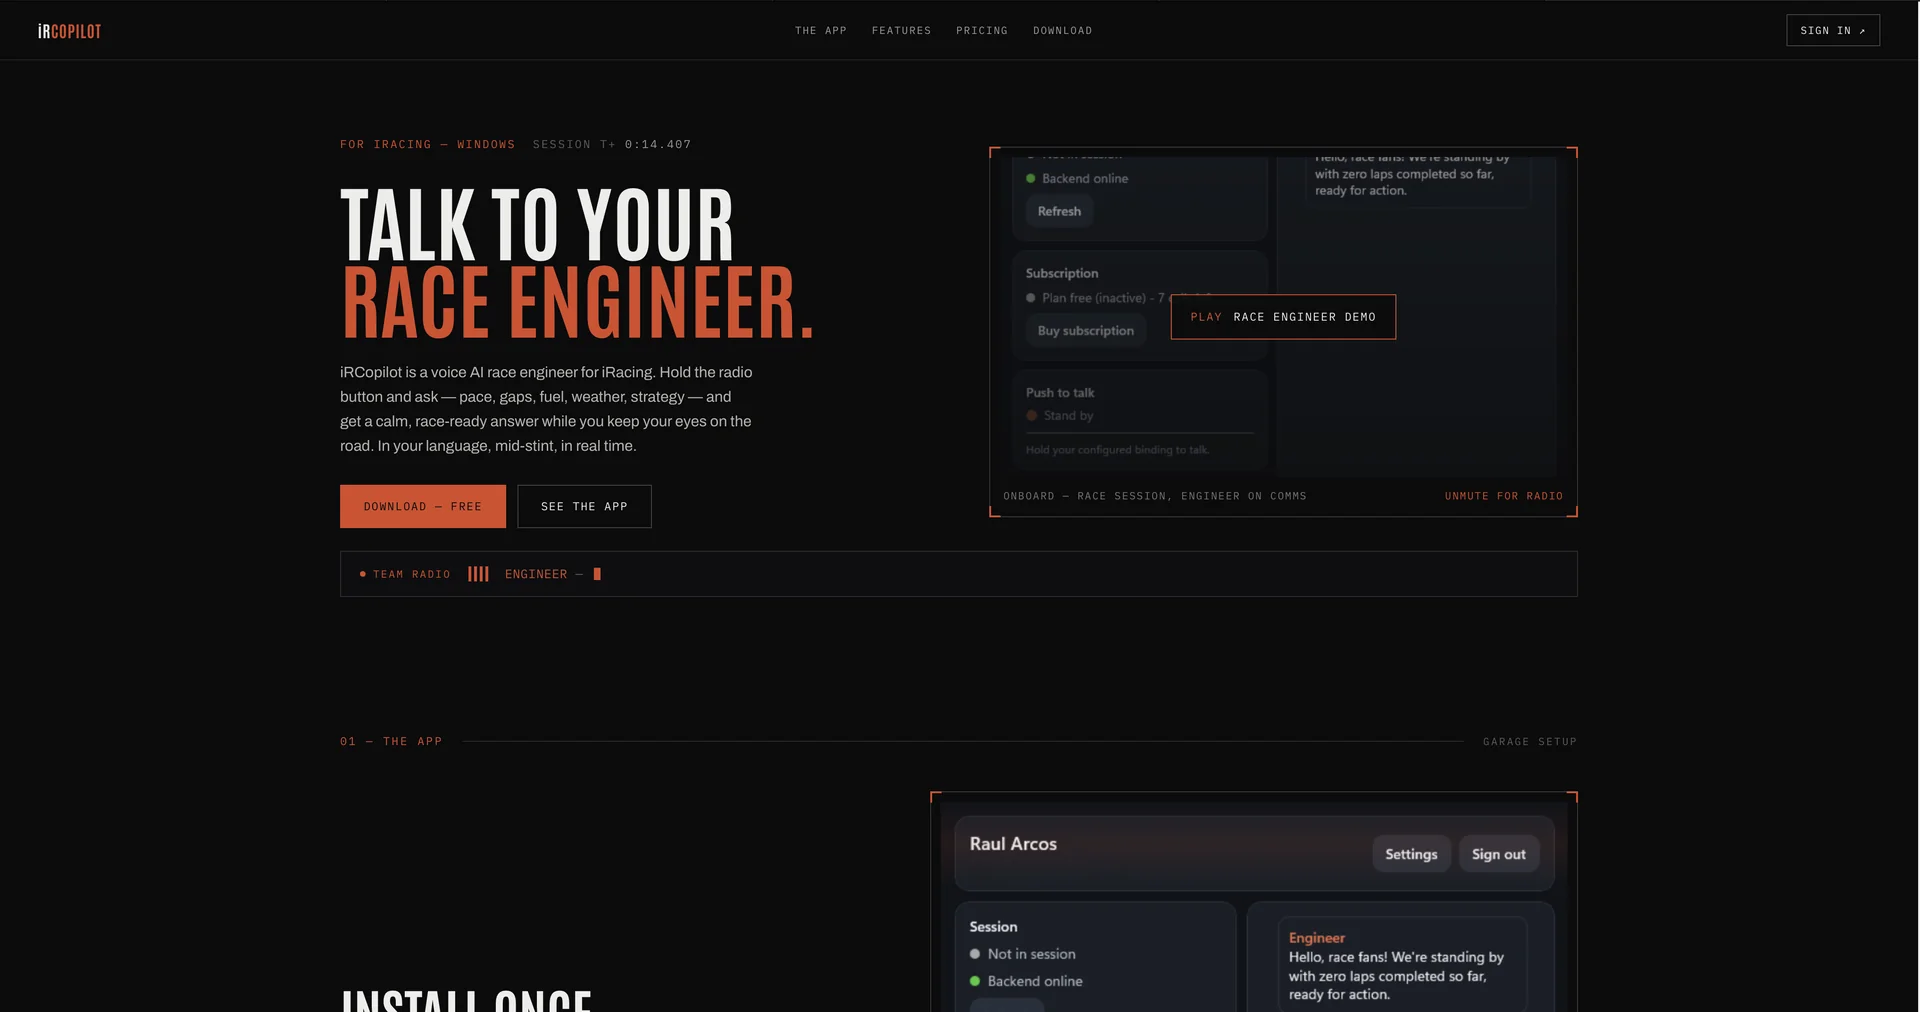The width and height of the screenshot is (1920, 1012).
Task: Click the 'RACE ENGINEER.' headline
Action: tap(578, 302)
